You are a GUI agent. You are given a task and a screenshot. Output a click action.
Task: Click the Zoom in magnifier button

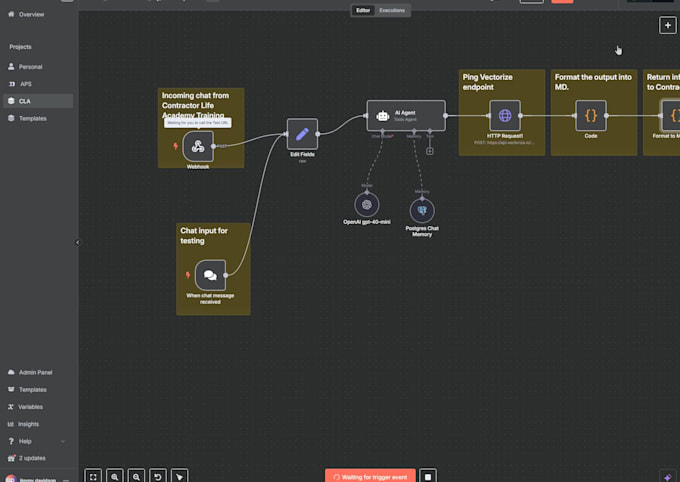(114, 476)
